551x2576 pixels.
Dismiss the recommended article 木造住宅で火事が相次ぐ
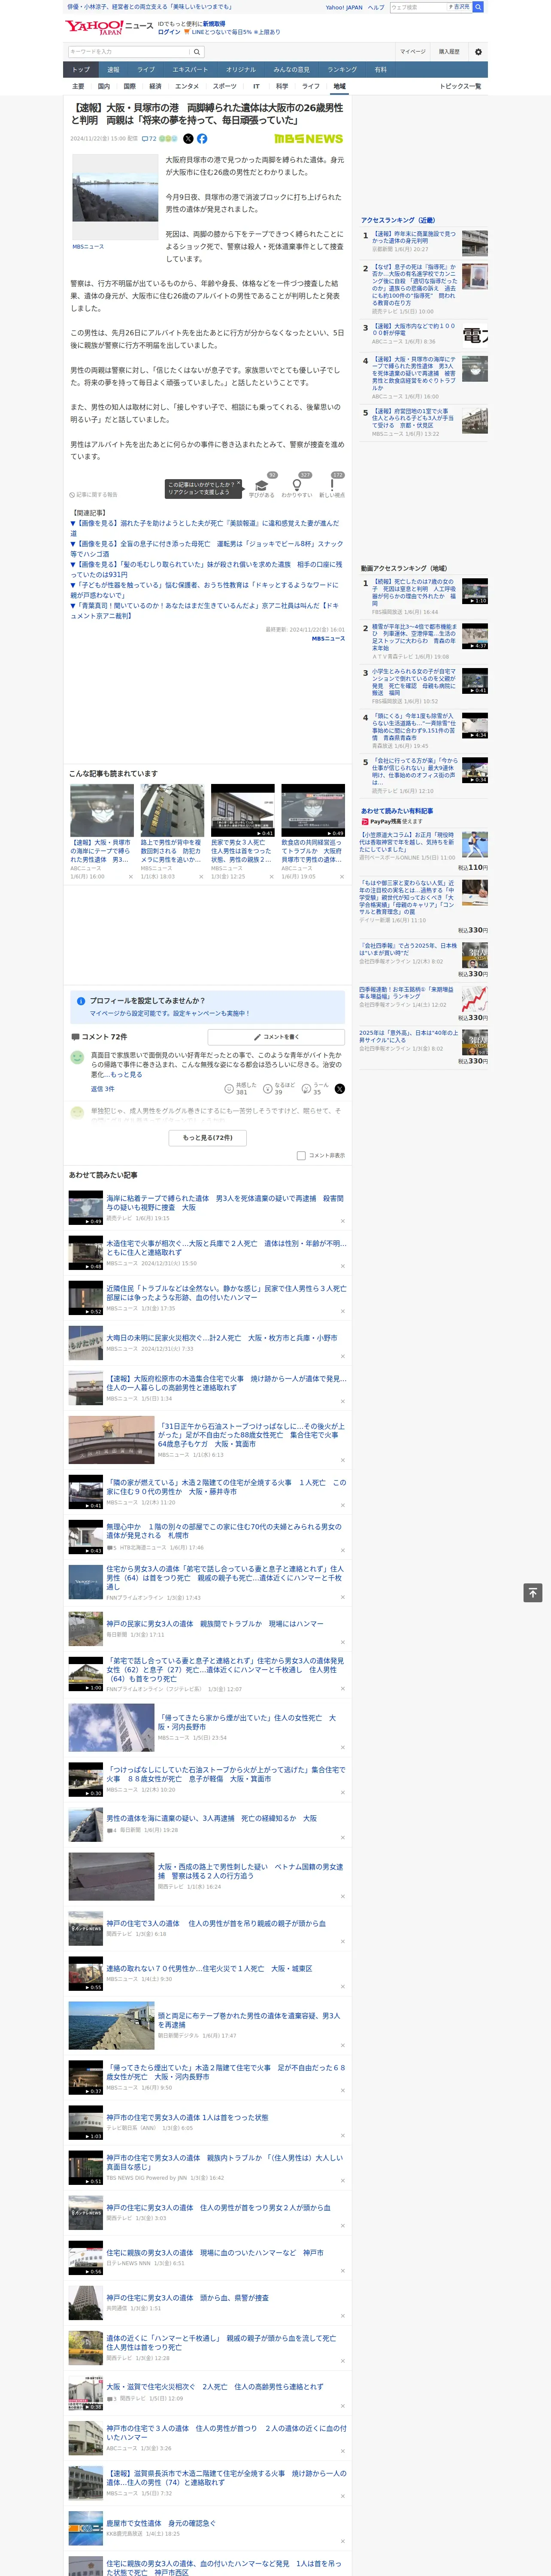pyautogui.click(x=342, y=1266)
